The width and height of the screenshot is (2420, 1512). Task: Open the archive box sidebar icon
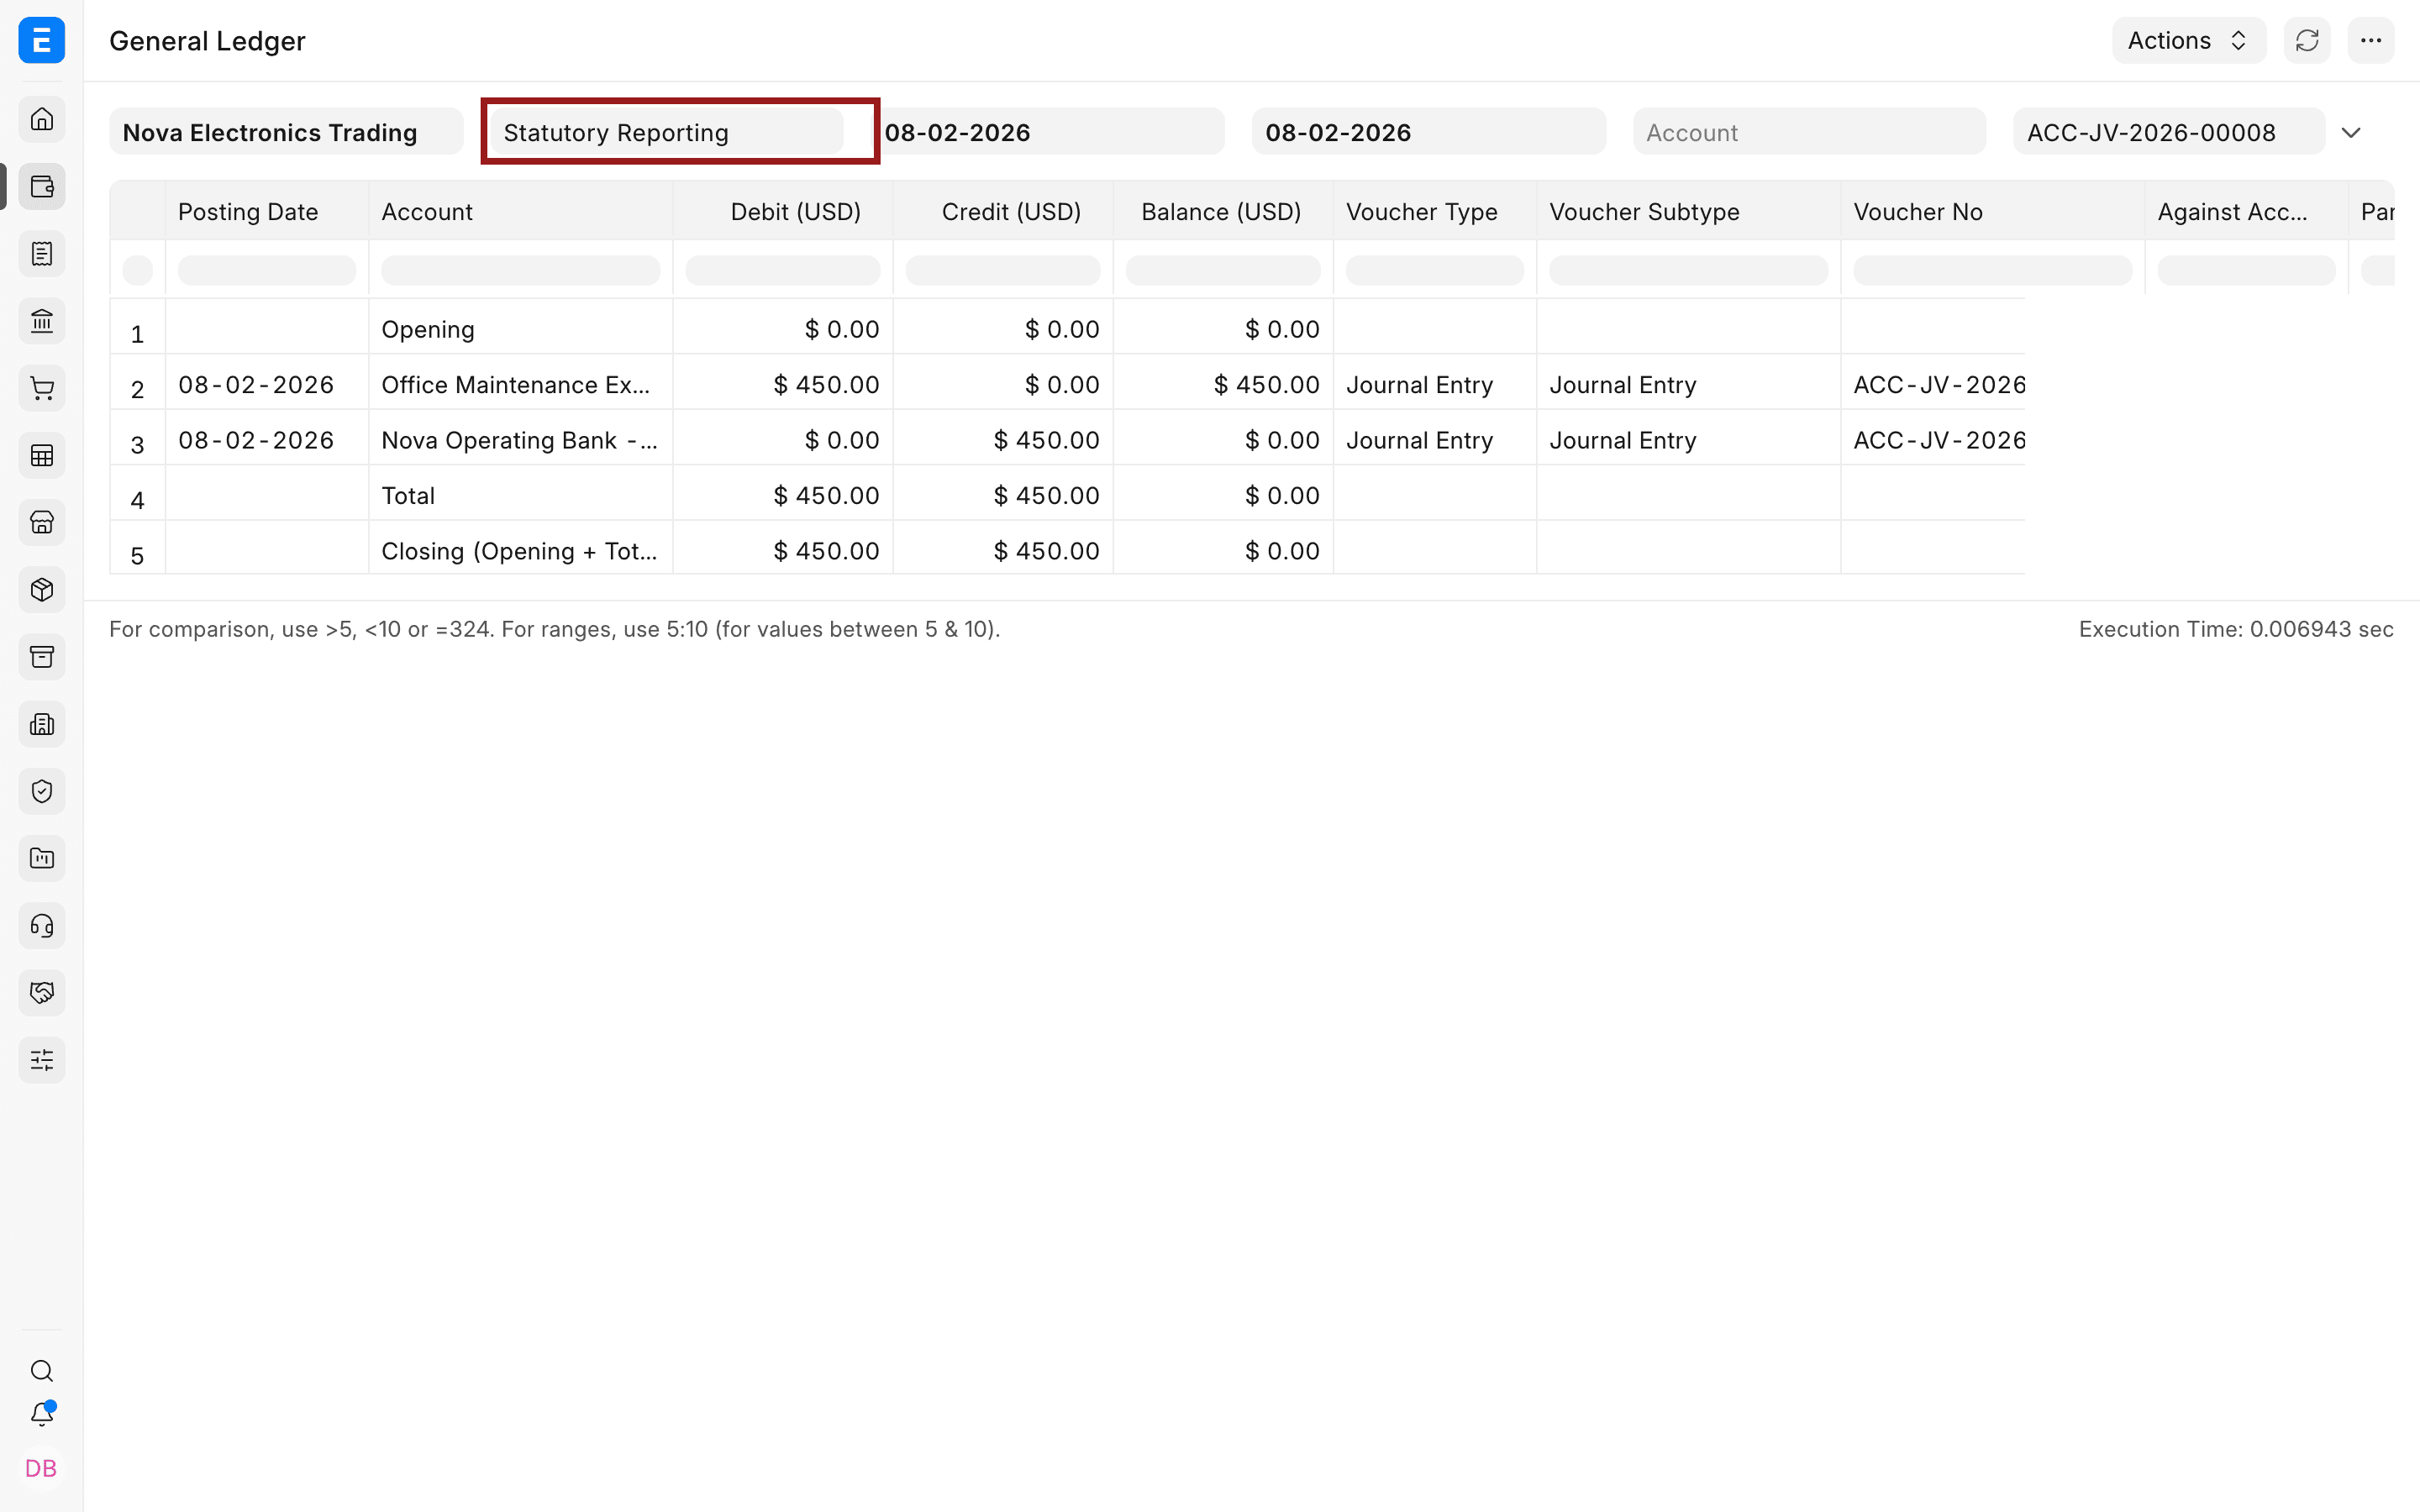click(42, 657)
